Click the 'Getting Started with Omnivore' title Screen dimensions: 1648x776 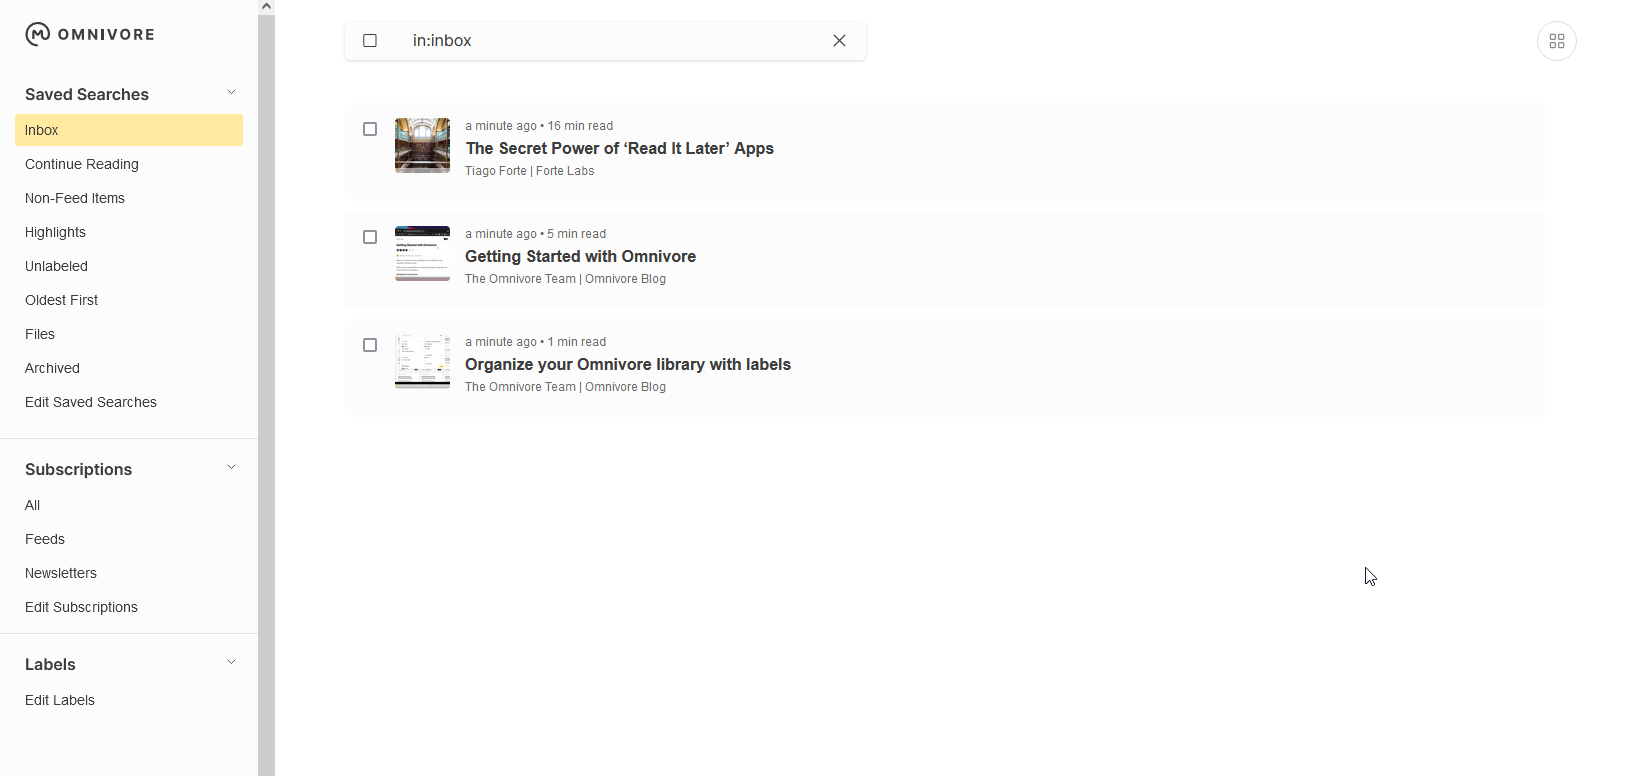[x=580, y=257]
